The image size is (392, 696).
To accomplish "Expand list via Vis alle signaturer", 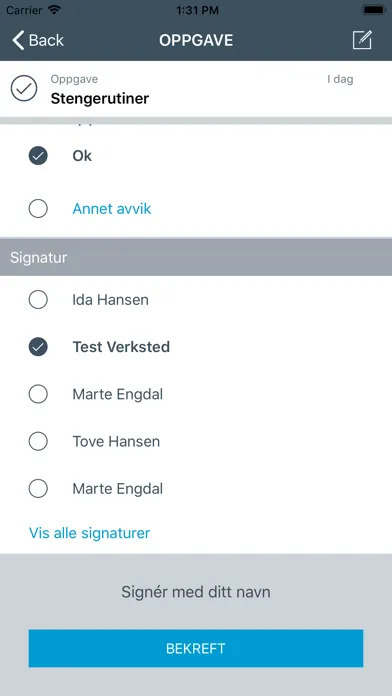I will [90, 533].
